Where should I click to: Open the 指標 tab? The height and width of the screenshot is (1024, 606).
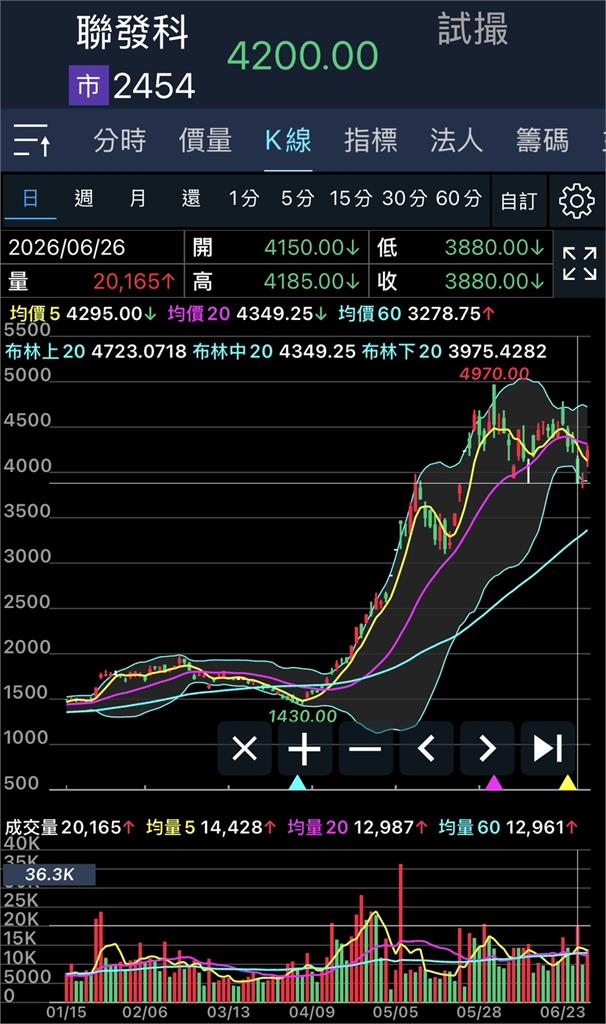tap(370, 140)
